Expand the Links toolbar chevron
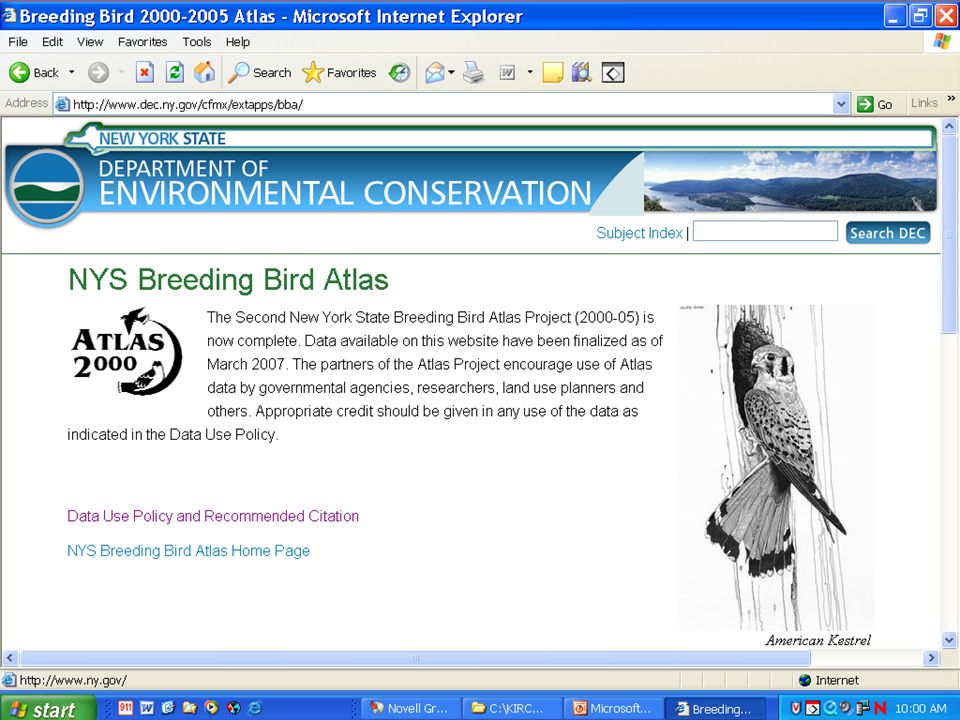The image size is (960, 720). click(951, 98)
